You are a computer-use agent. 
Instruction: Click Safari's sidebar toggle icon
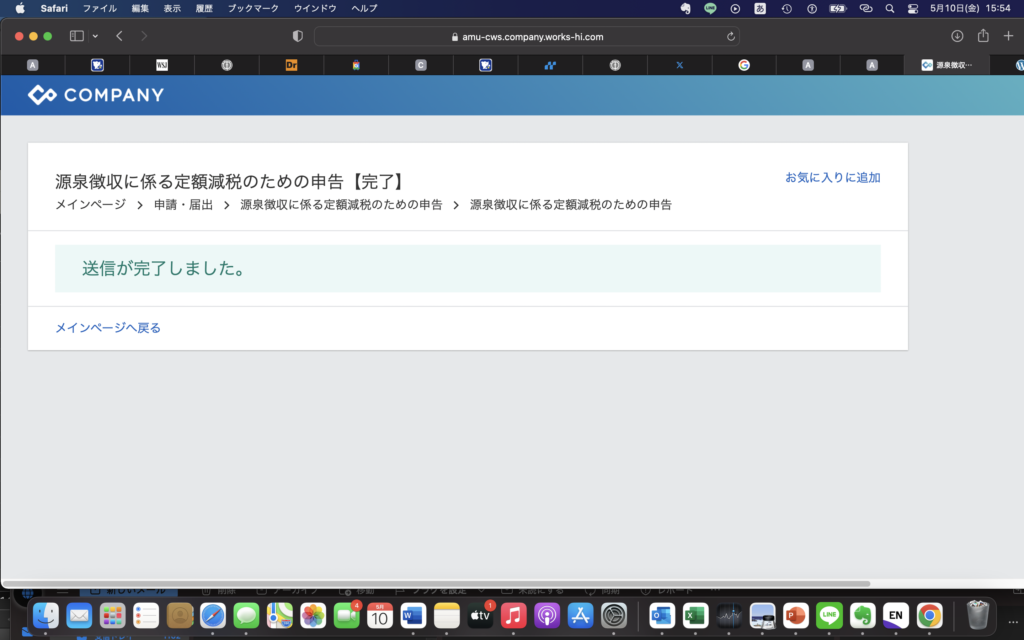click(x=76, y=36)
